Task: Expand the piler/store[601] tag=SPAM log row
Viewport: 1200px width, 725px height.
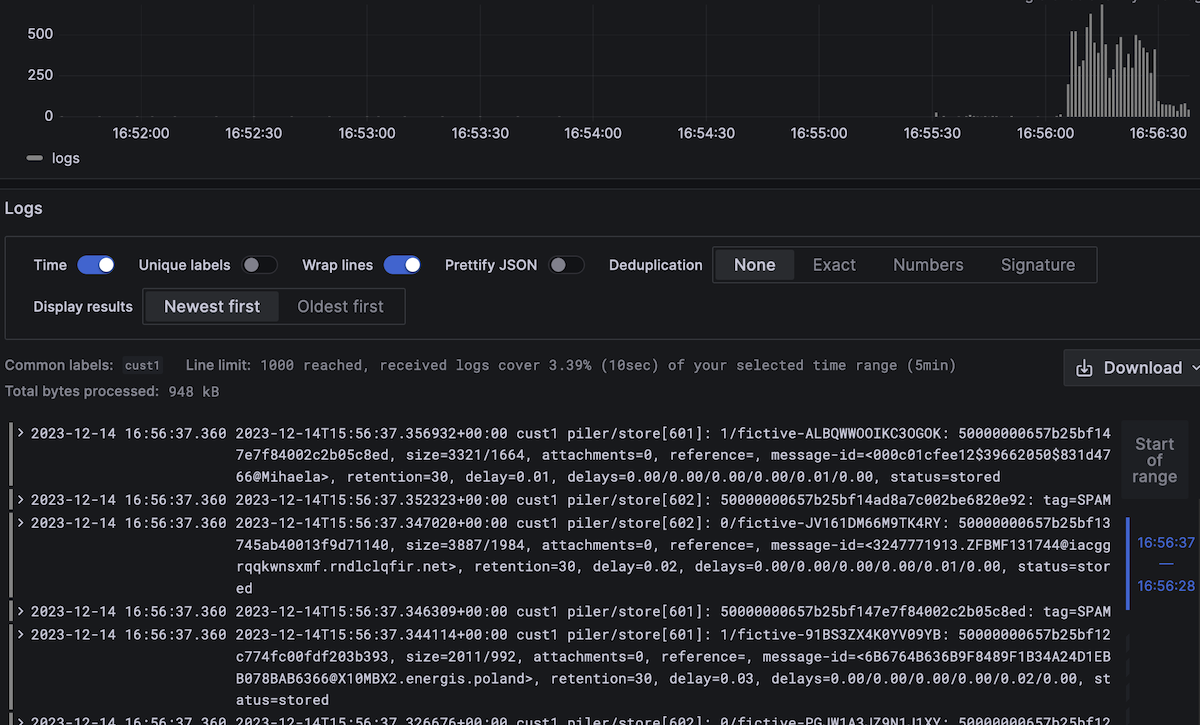Action: pyautogui.click(x=20, y=611)
